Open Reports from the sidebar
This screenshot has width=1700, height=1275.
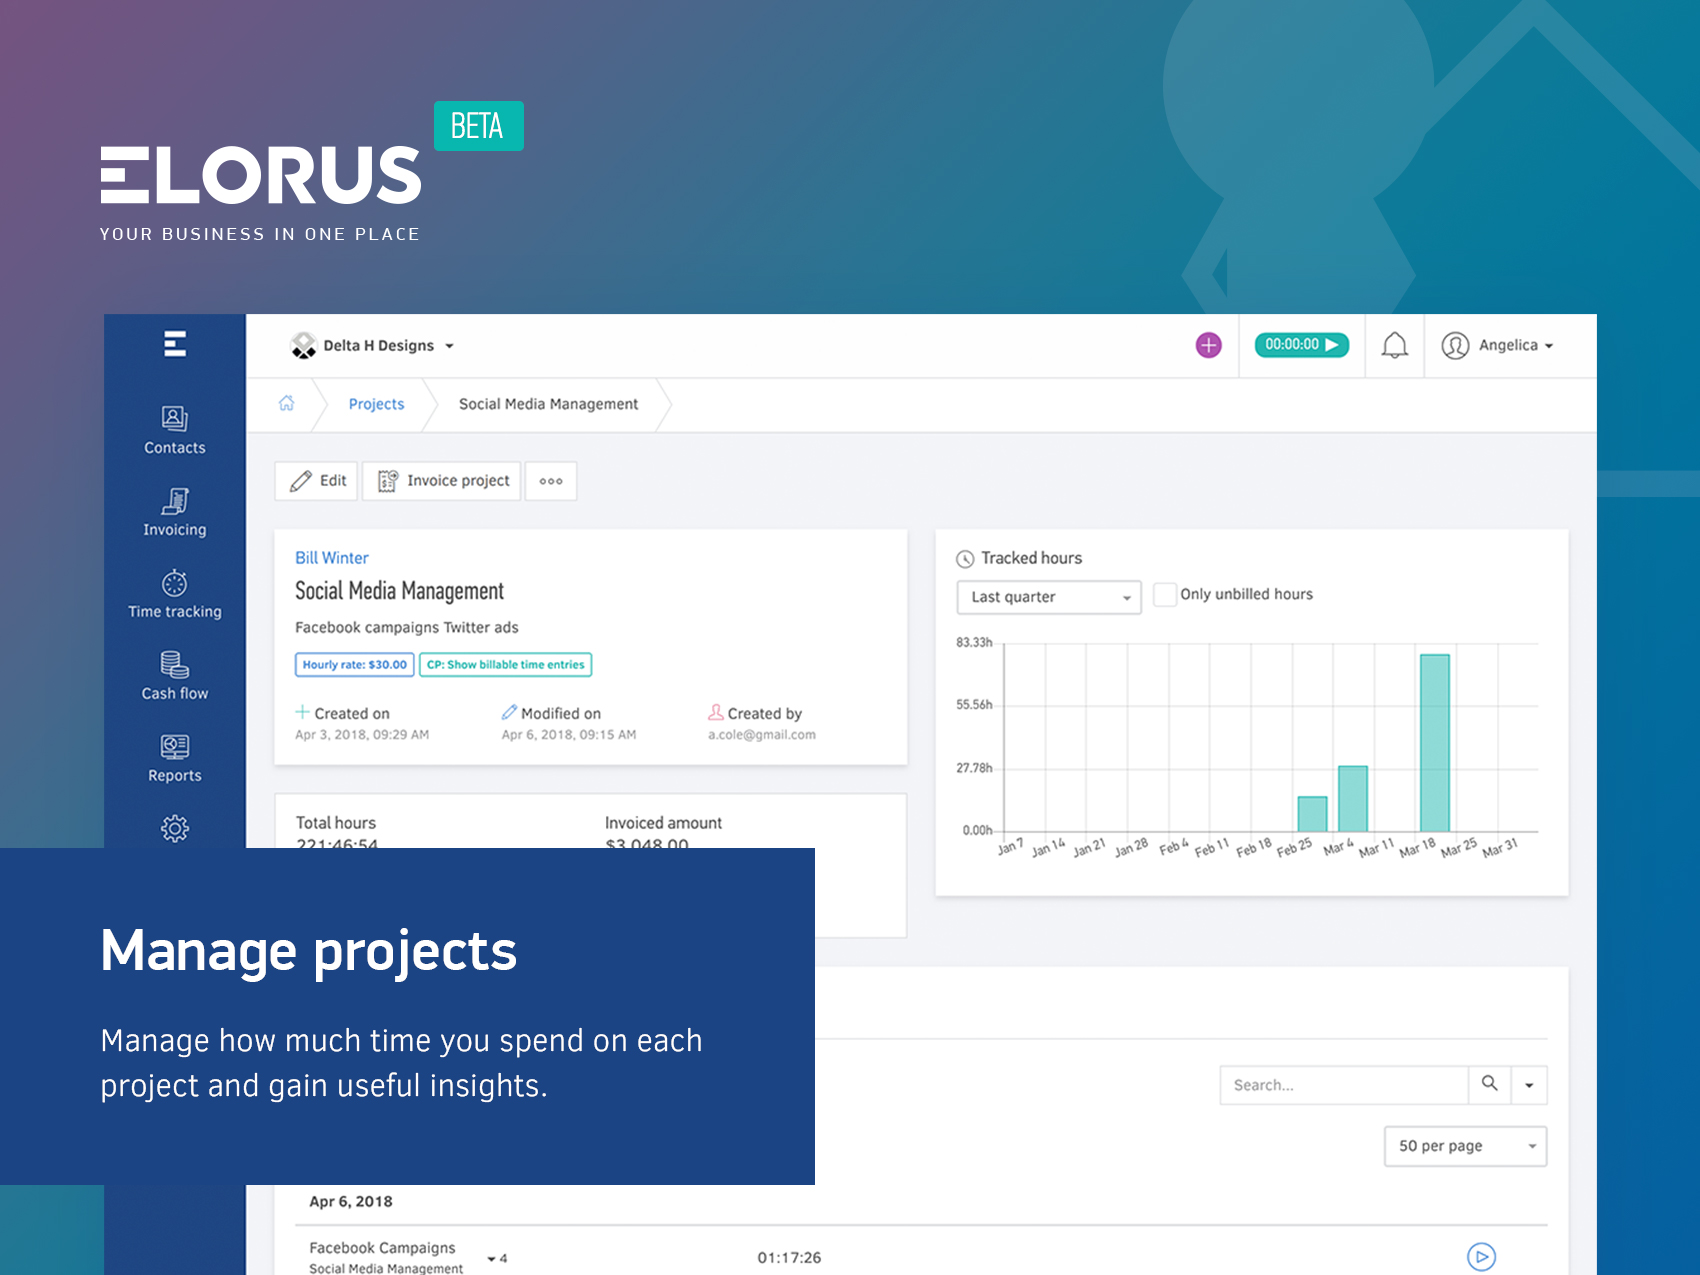(x=175, y=759)
